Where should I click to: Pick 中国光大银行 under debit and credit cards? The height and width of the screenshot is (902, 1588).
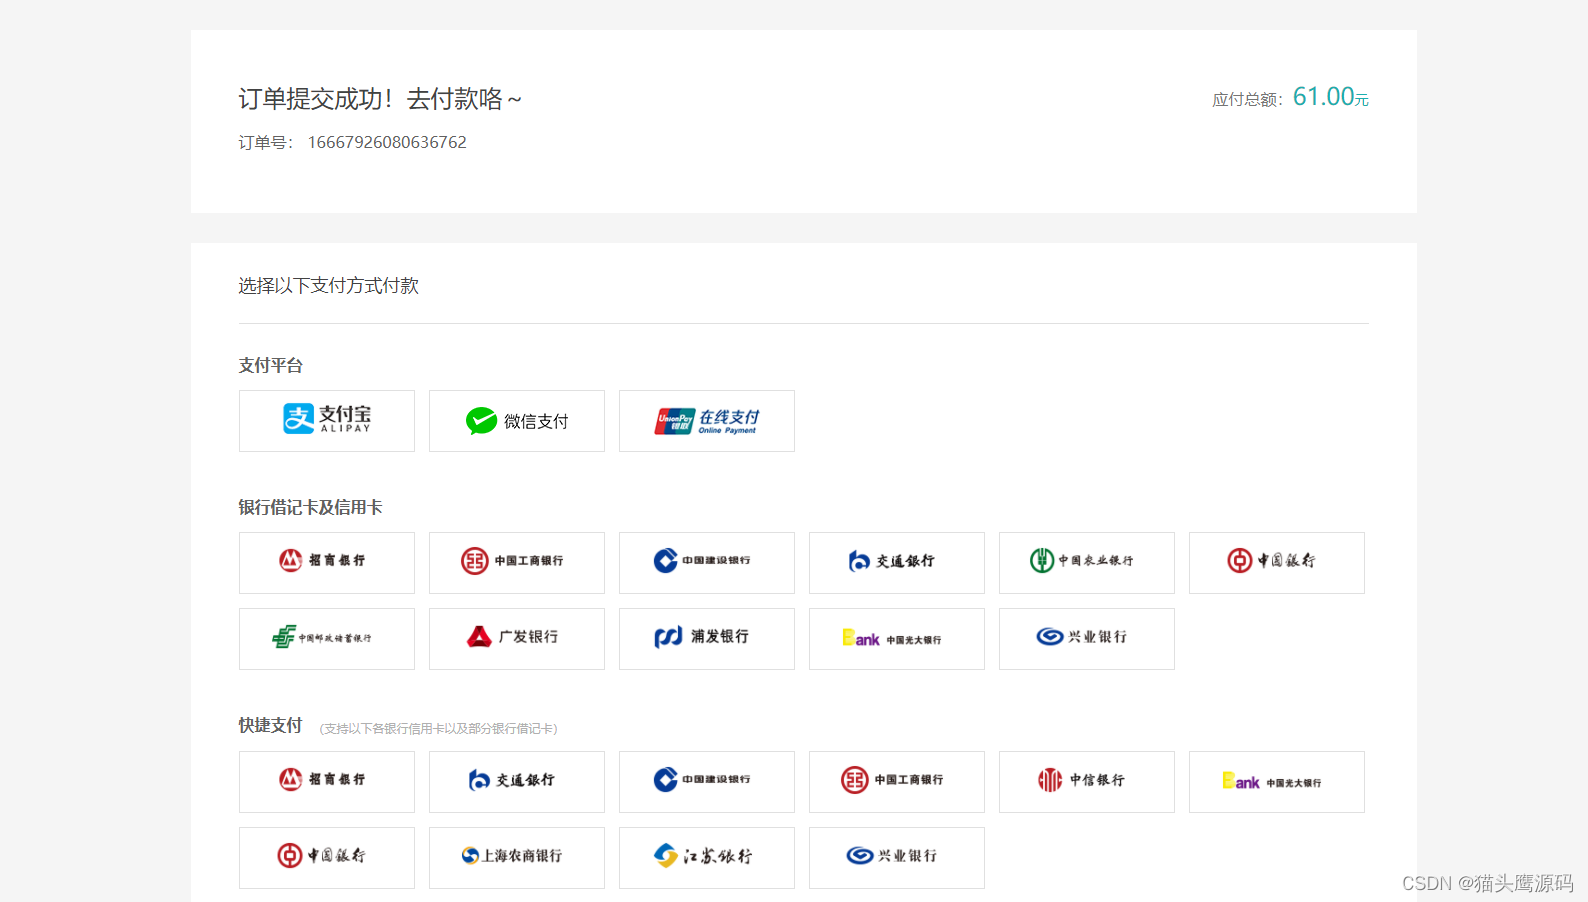897,639
